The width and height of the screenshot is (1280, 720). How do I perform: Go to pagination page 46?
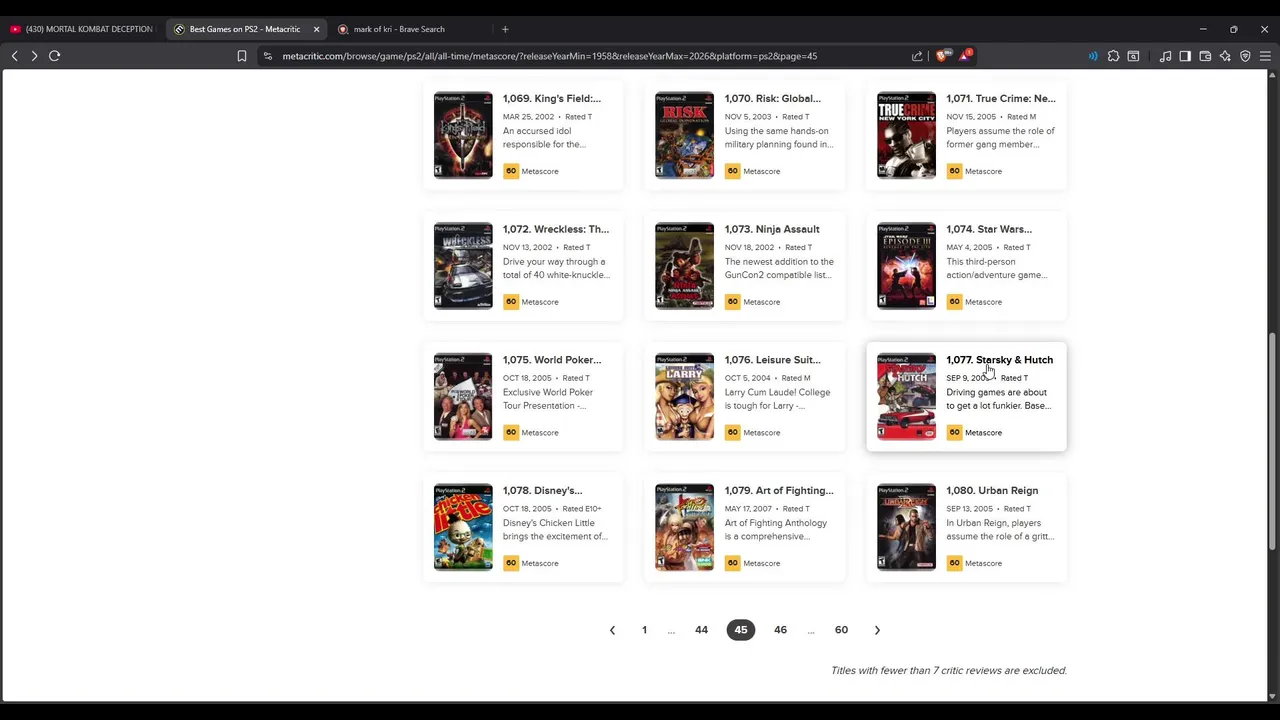click(x=780, y=630)
